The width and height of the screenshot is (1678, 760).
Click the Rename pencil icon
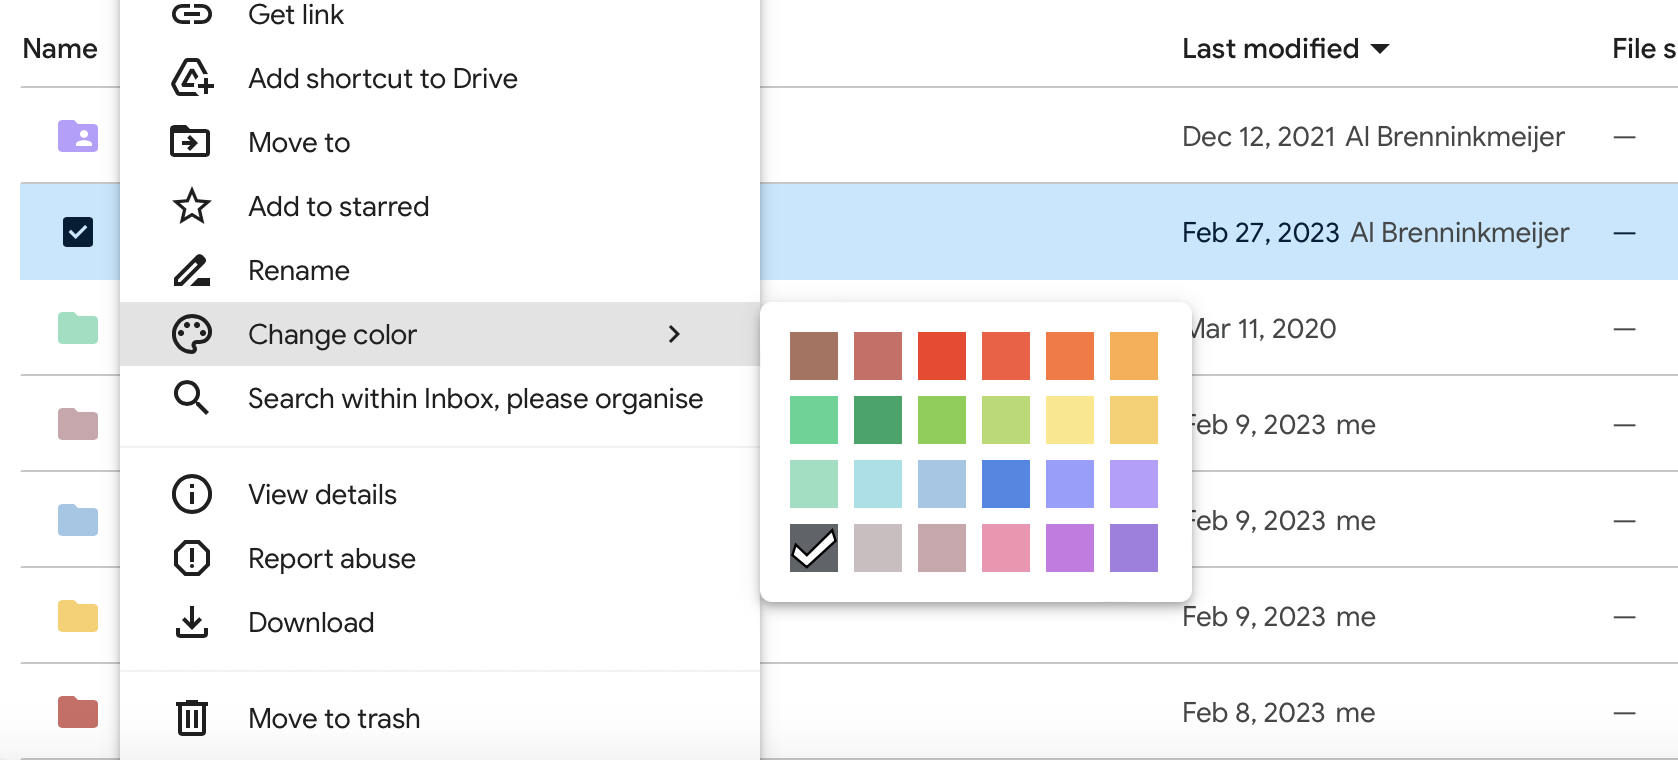click(191, 270)
